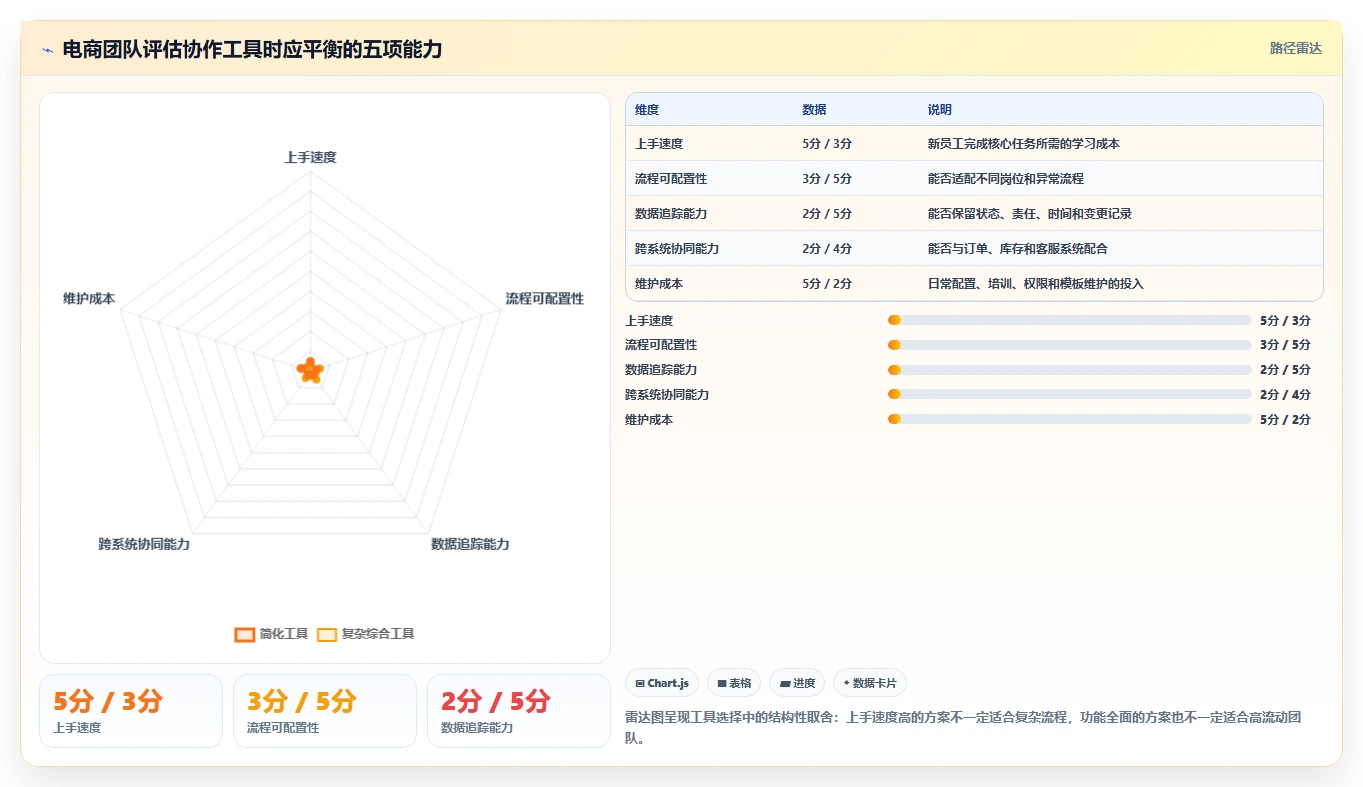Click the 上手速度 progress bar
Image resolution: width=1363 pixels, height=787 pixels.
1069,320
